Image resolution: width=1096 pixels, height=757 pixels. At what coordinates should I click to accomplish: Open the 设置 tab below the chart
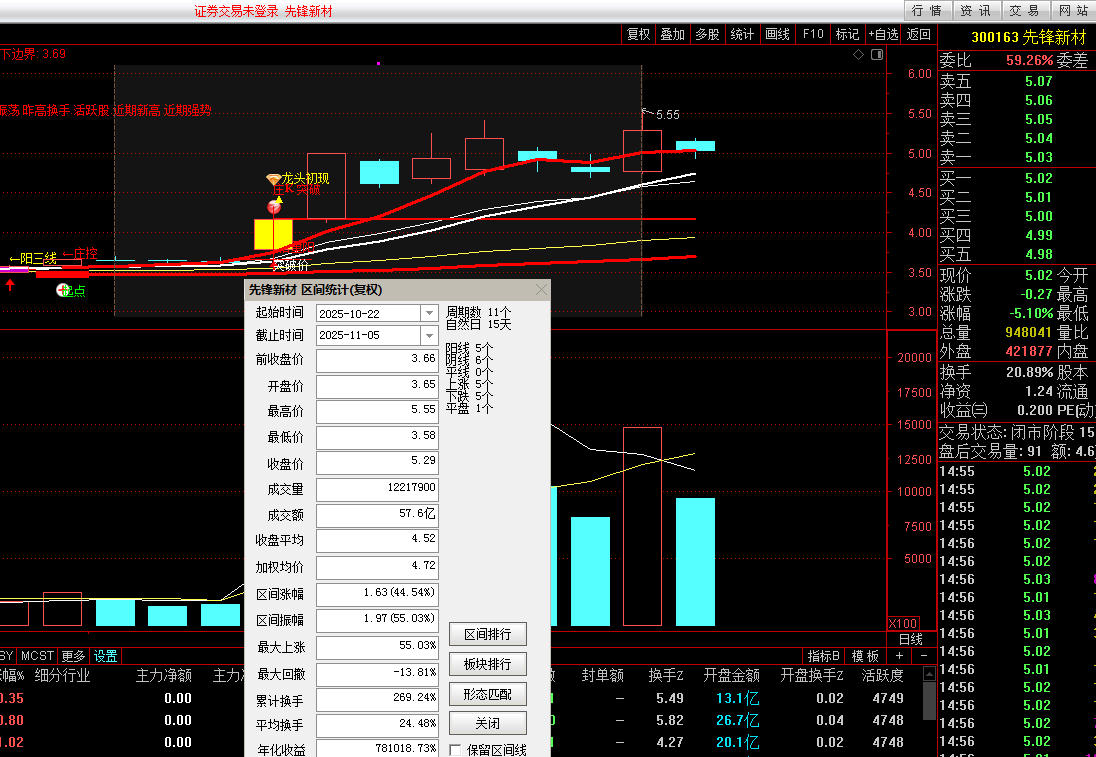point(105,656)
